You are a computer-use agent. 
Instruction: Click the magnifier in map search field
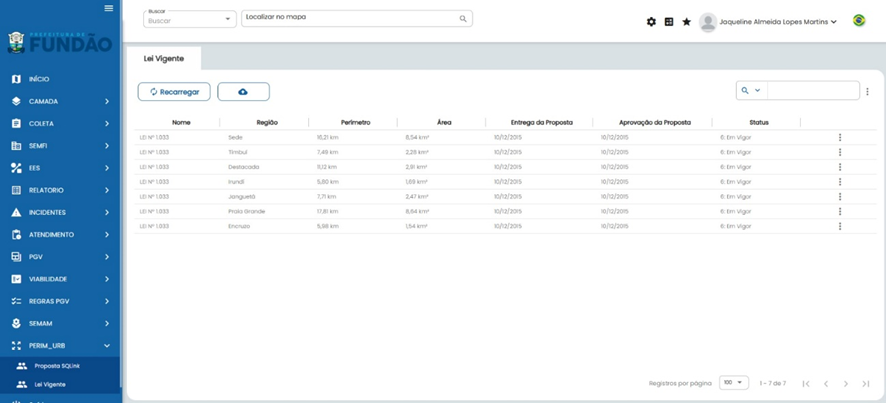tap(463, 19)
